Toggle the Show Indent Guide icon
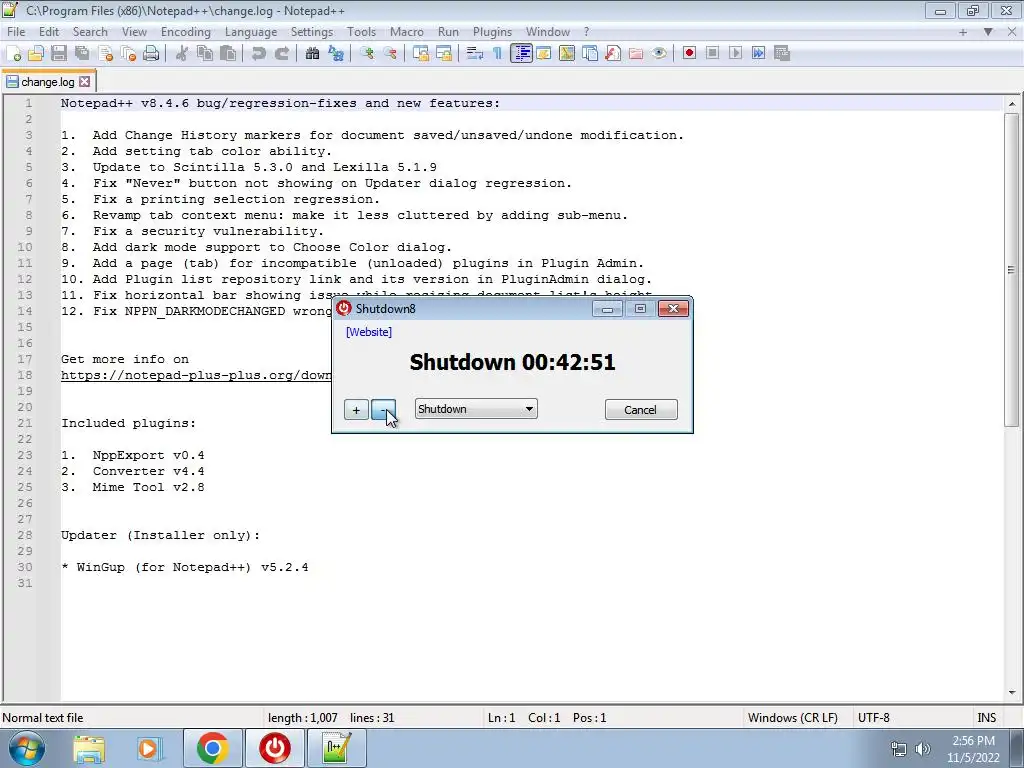The width and height of the screenshot is (1024, 768). point(521,54)
